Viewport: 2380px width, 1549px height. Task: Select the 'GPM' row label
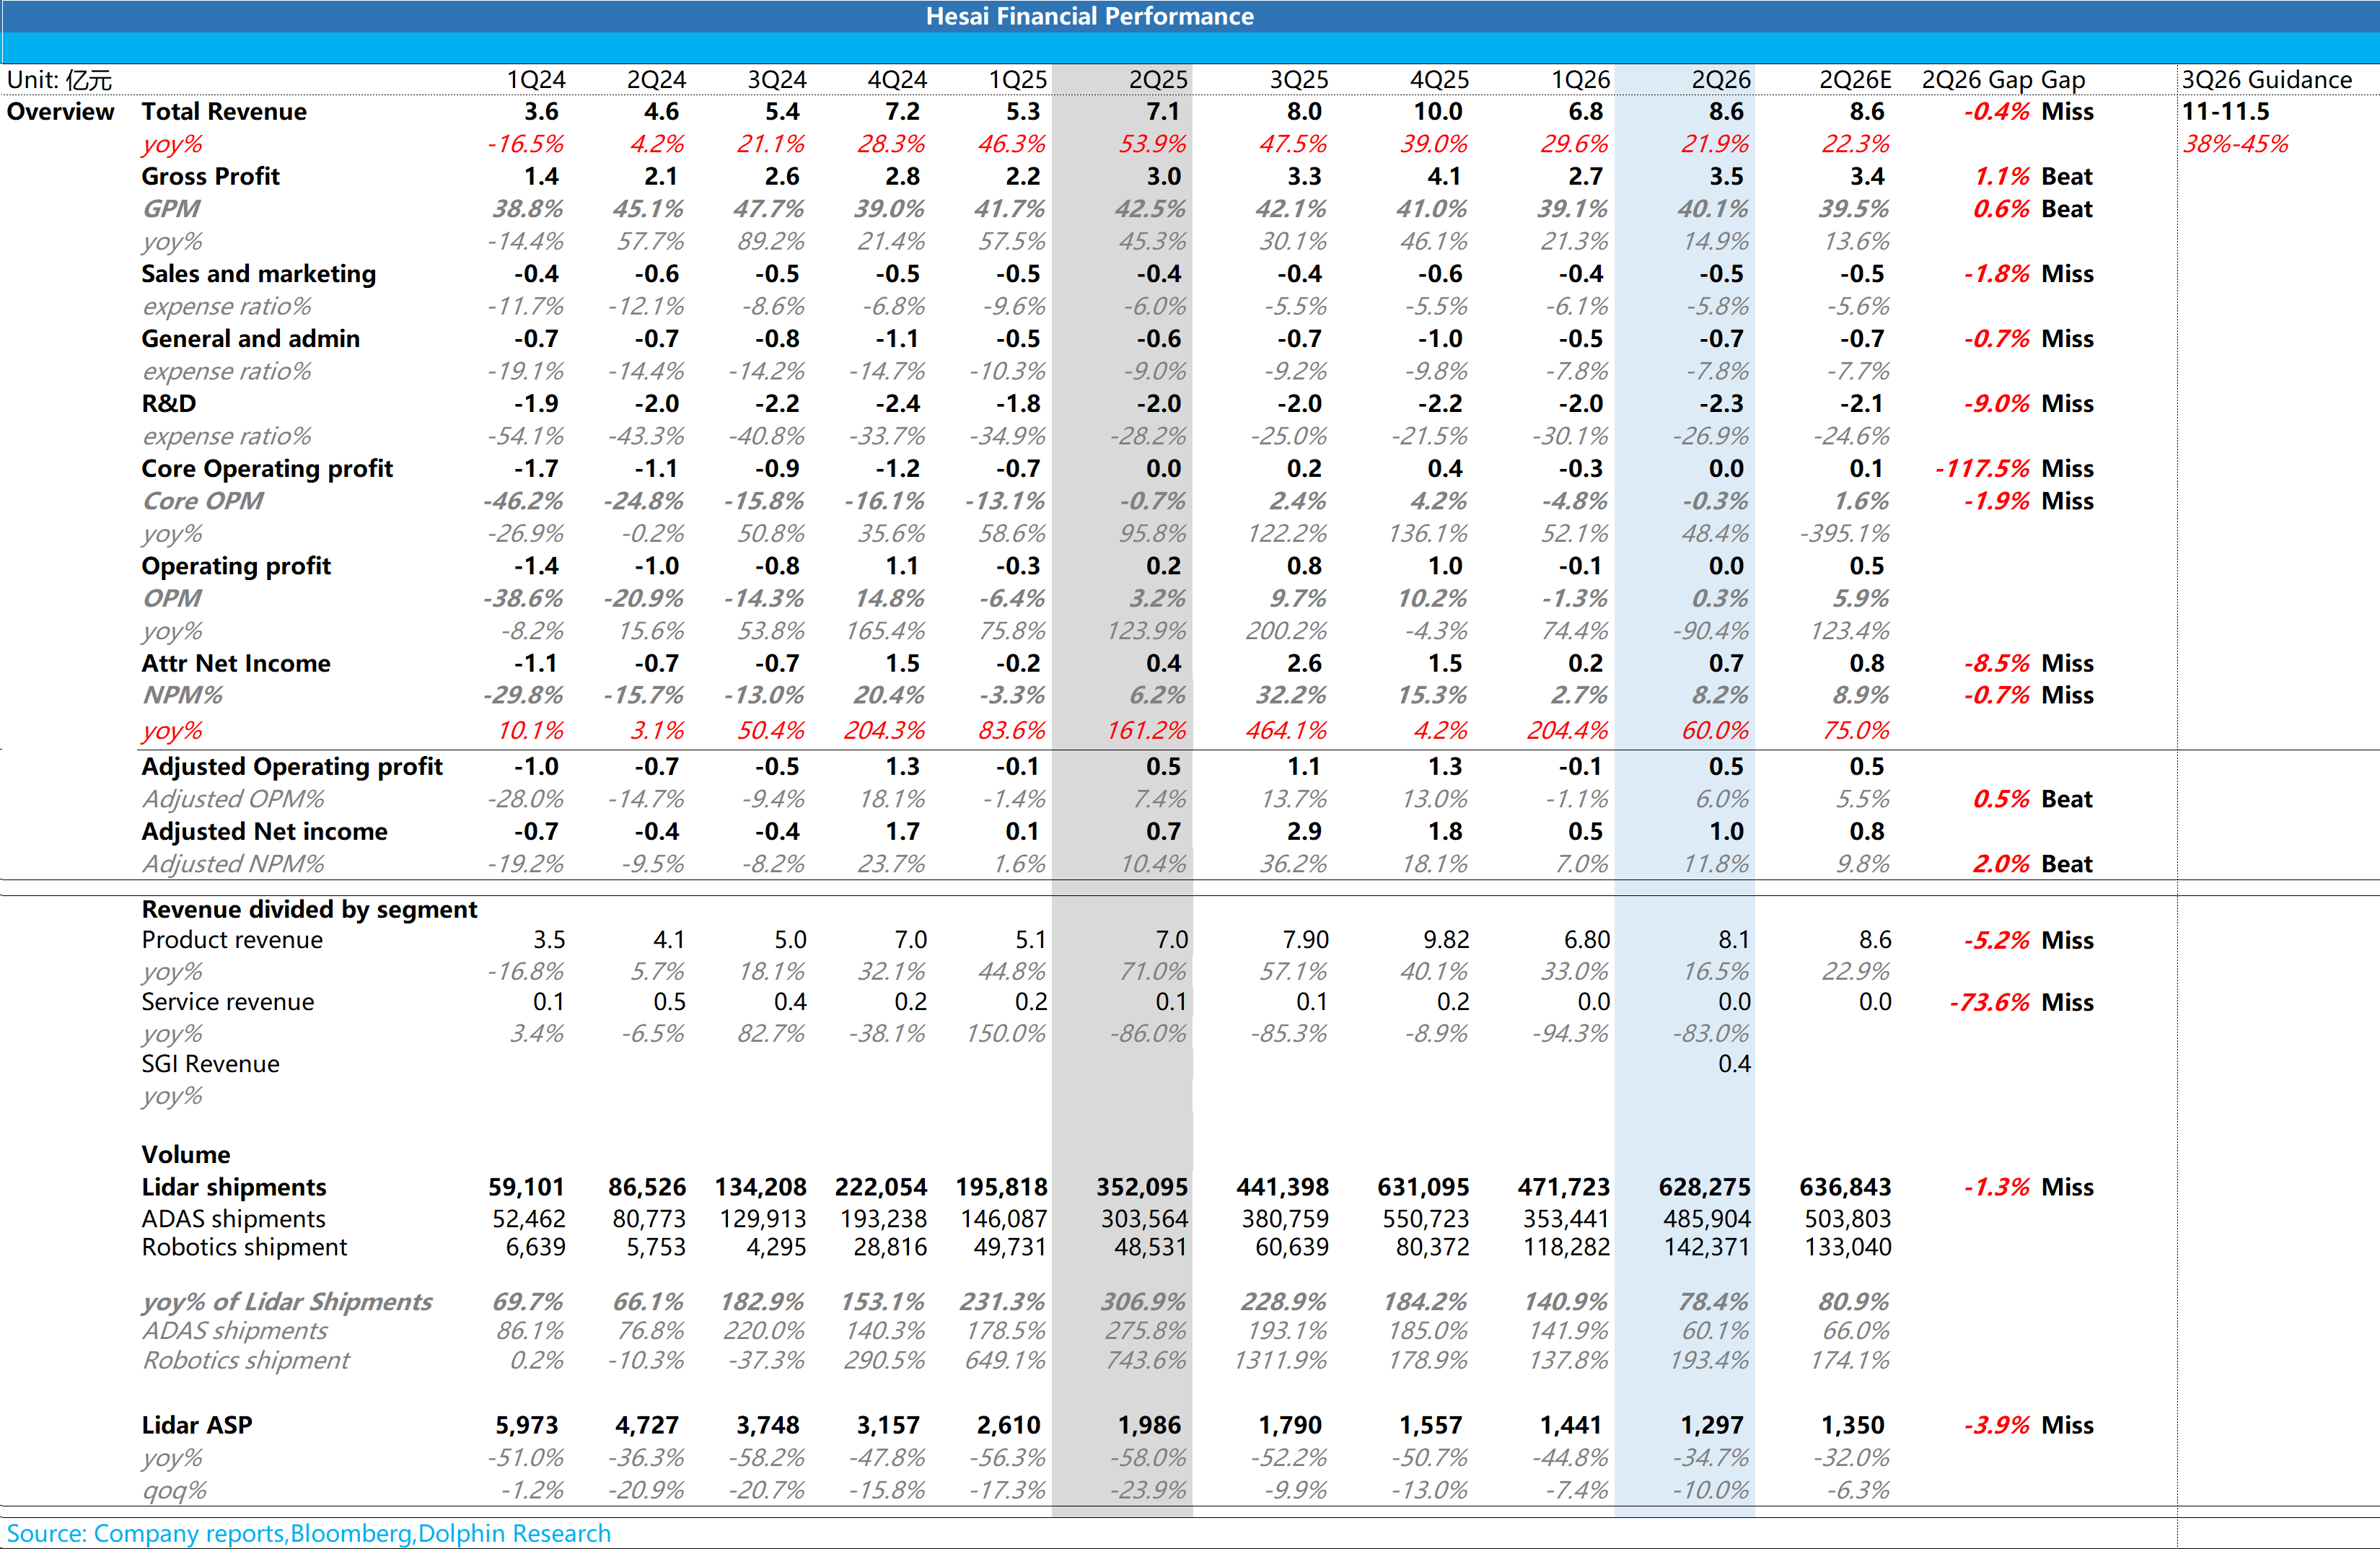tap(171, 209)
